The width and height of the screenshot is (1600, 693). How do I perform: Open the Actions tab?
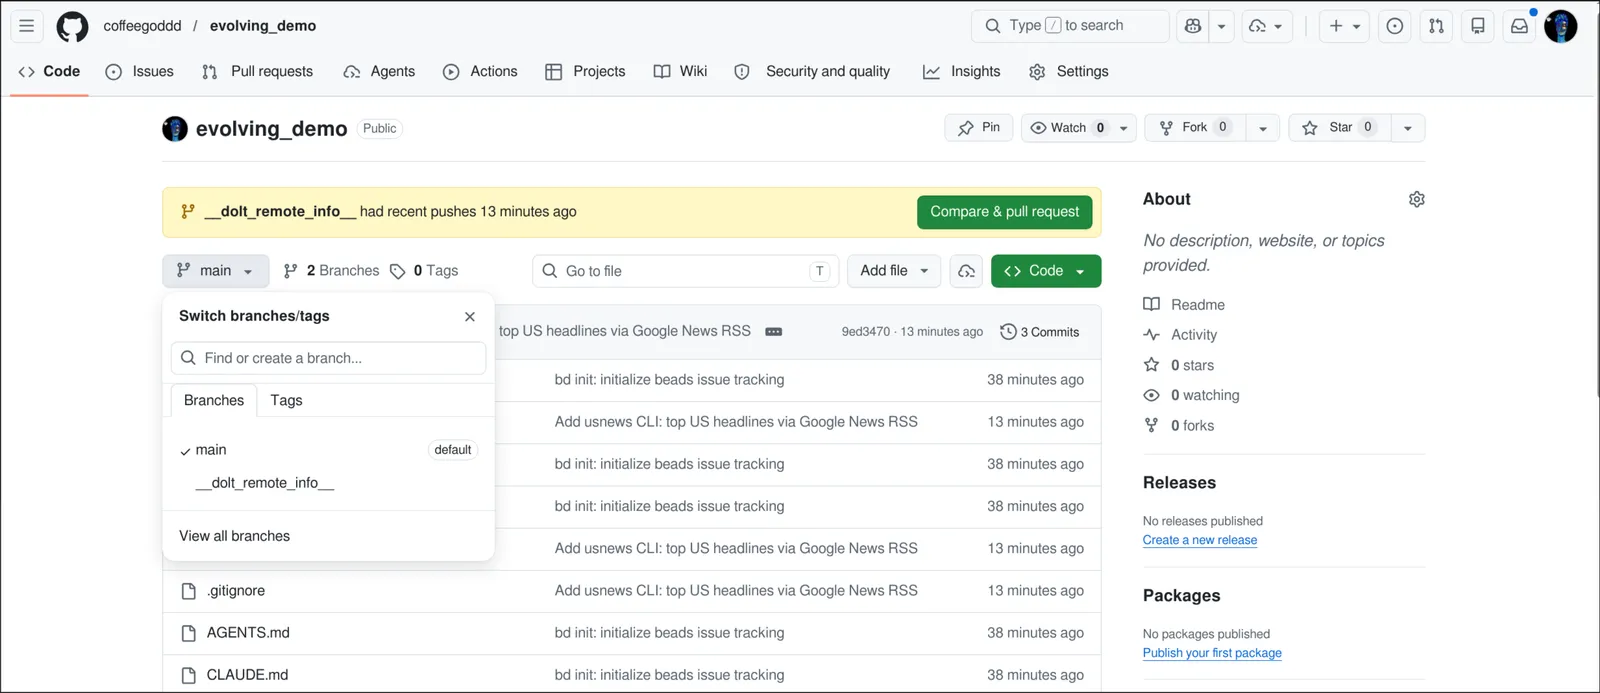pyautogui.click(x=480, y=72)
